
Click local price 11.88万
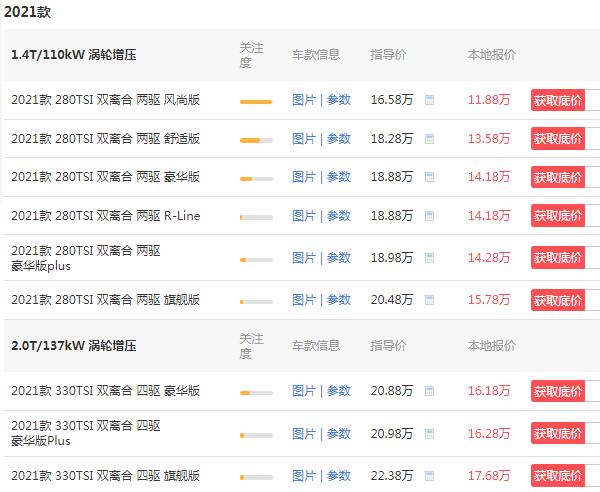[x=489, y=100]
